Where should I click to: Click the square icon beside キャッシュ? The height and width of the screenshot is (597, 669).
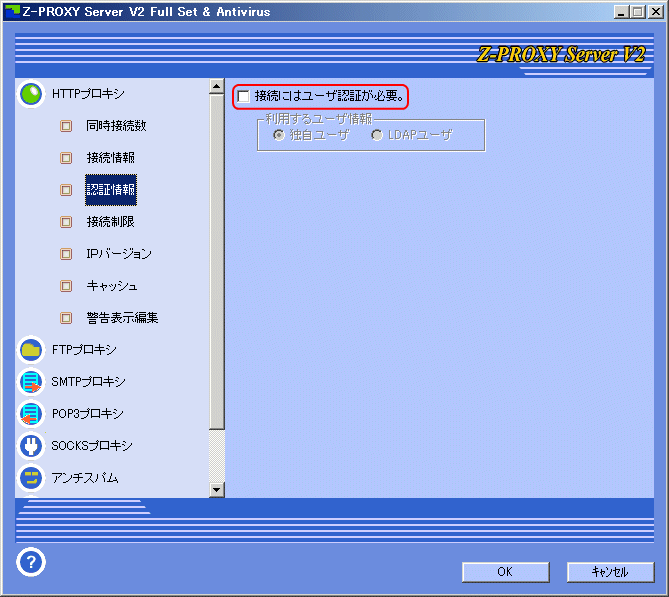point(66,286)
